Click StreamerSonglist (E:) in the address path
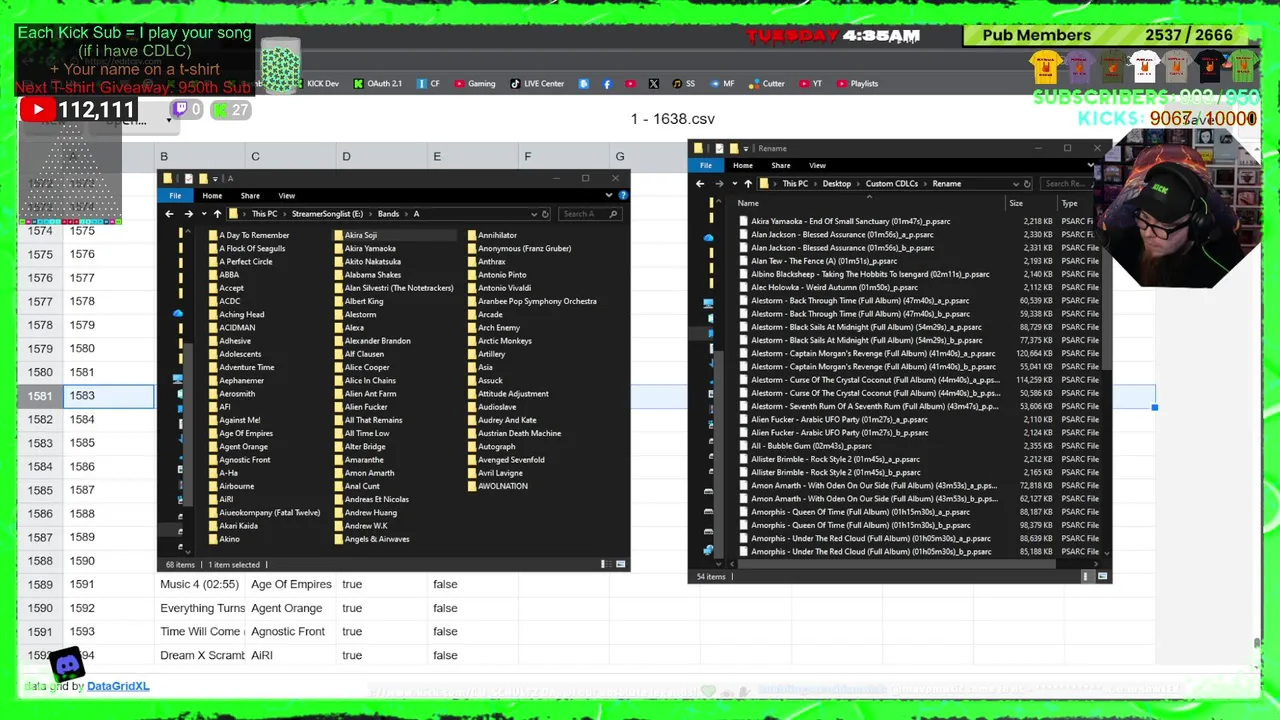 coord(327,214)
